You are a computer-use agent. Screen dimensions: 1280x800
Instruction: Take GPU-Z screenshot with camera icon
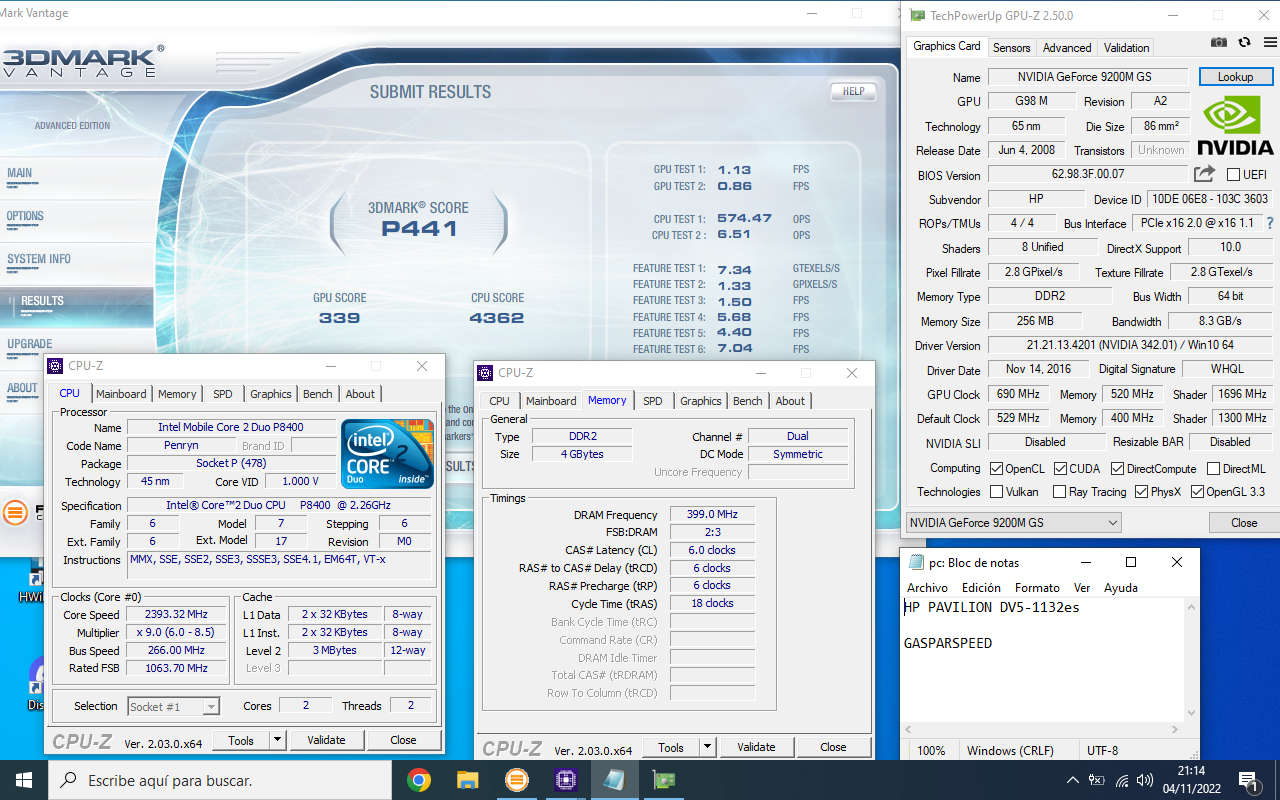click(x=1218, y=42)
